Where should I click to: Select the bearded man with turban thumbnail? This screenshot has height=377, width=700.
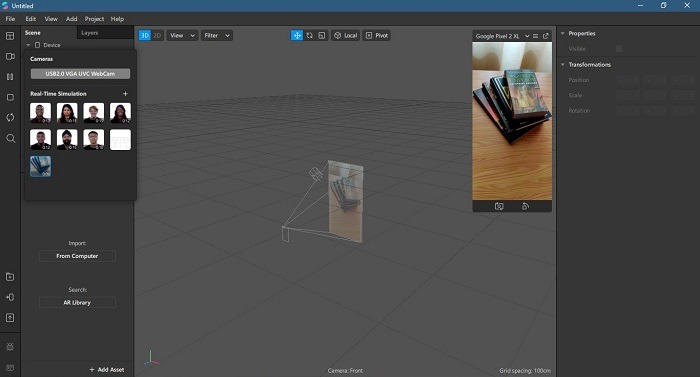click(67, 140)
